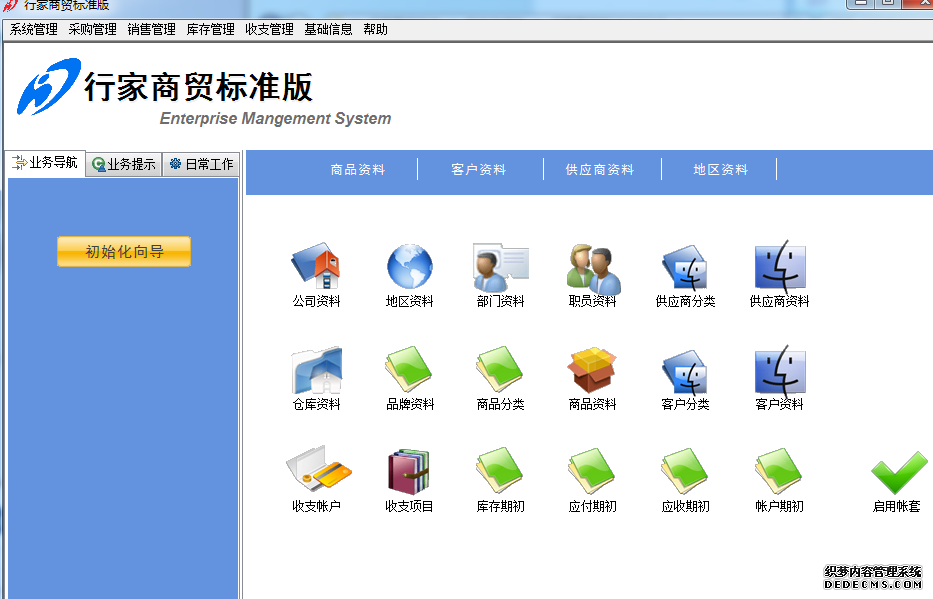Open the 库存管理 menu
Viewport: 933px width, 599px height.
point(210,29)
